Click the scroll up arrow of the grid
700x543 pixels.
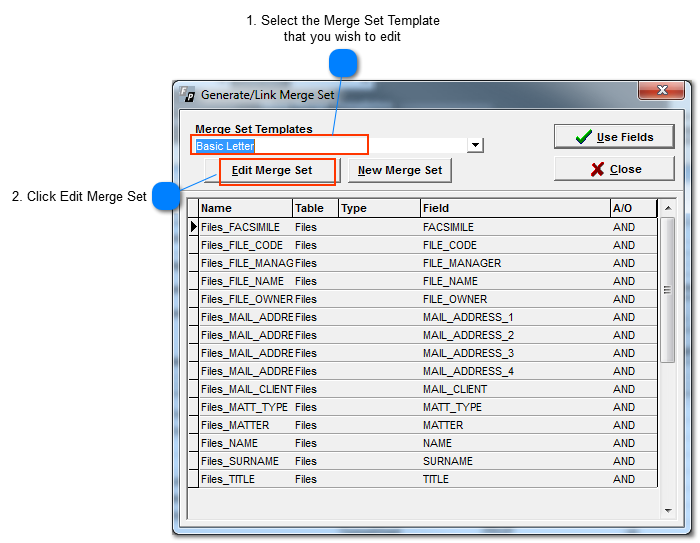668,208
